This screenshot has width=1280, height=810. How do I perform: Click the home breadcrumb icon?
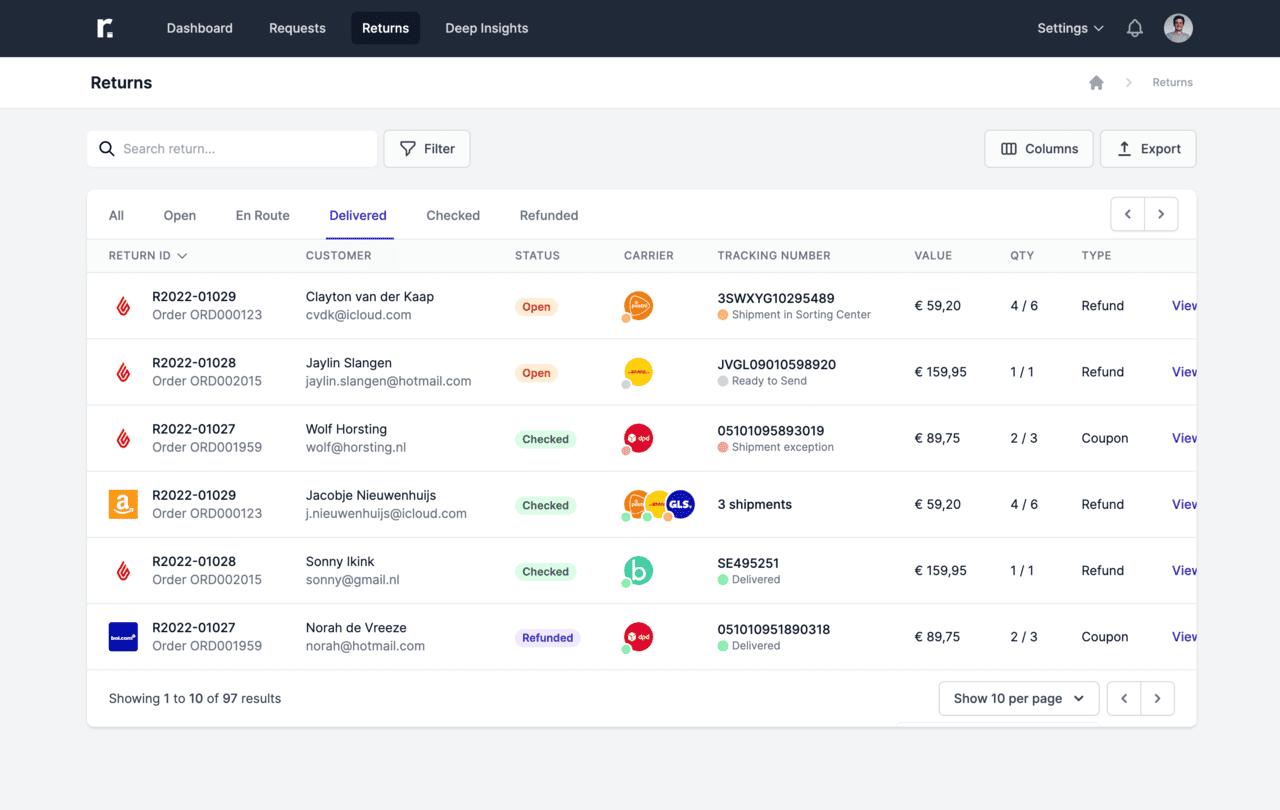(x=1096, y=83)
